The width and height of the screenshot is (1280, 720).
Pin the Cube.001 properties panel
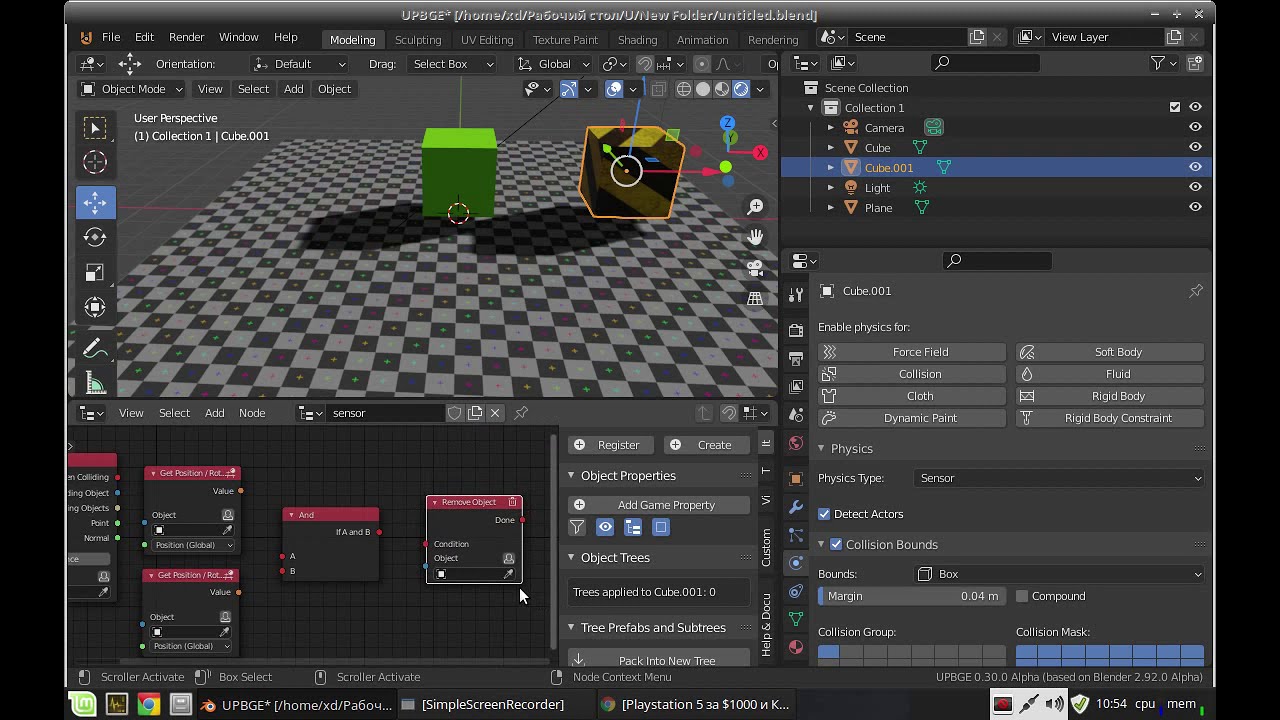1196,291
